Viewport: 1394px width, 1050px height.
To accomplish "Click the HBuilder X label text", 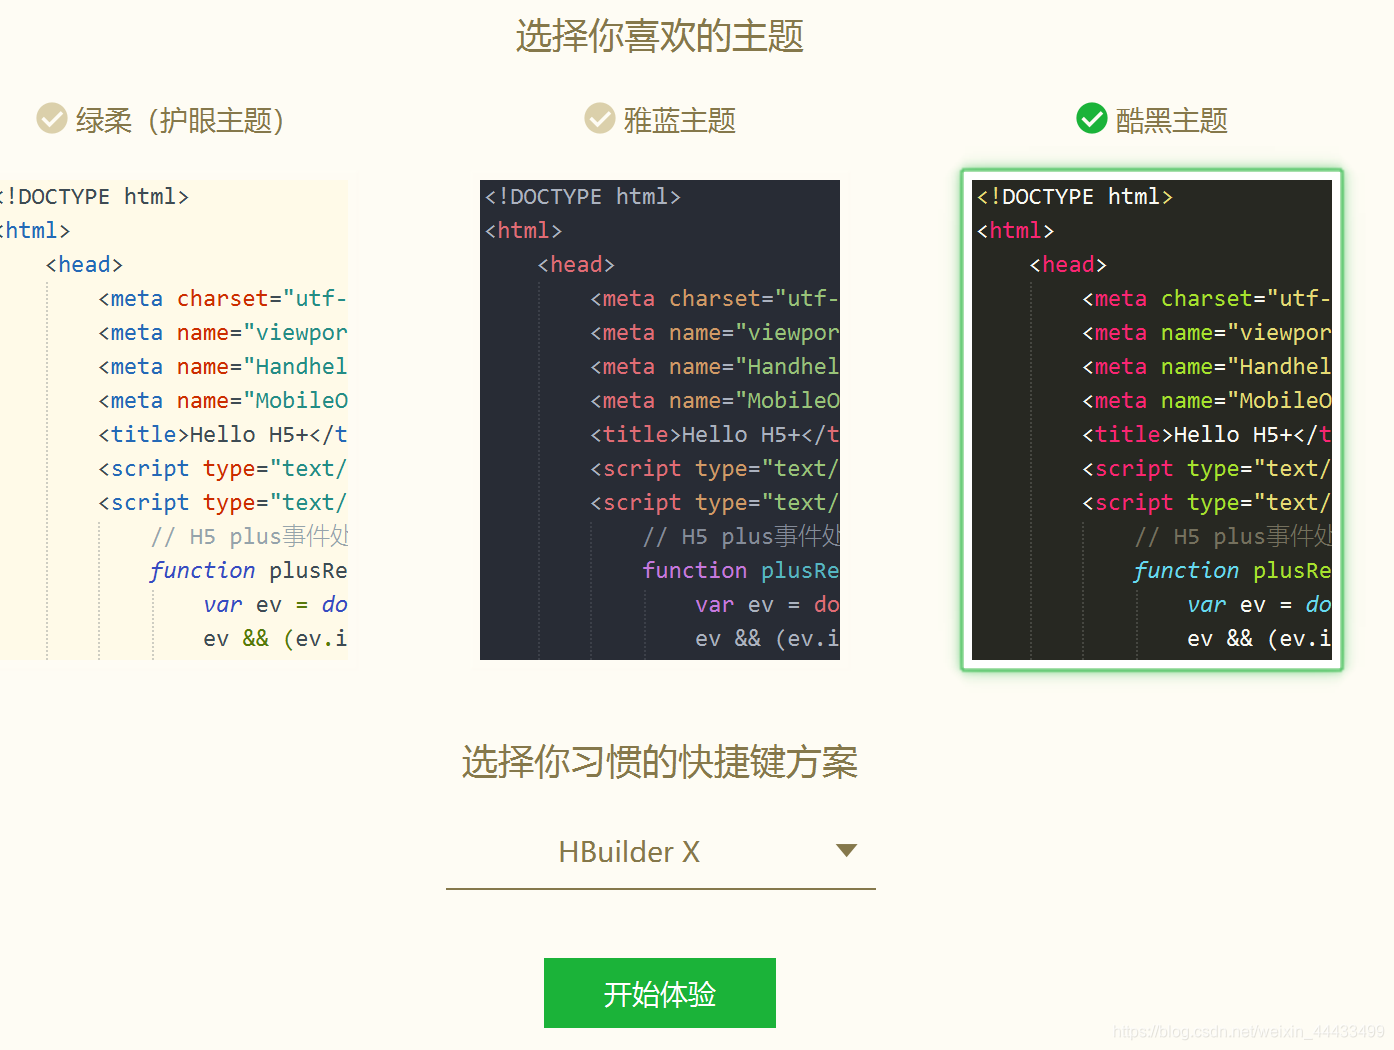I will pyautogui.click(x=628, y=852).
